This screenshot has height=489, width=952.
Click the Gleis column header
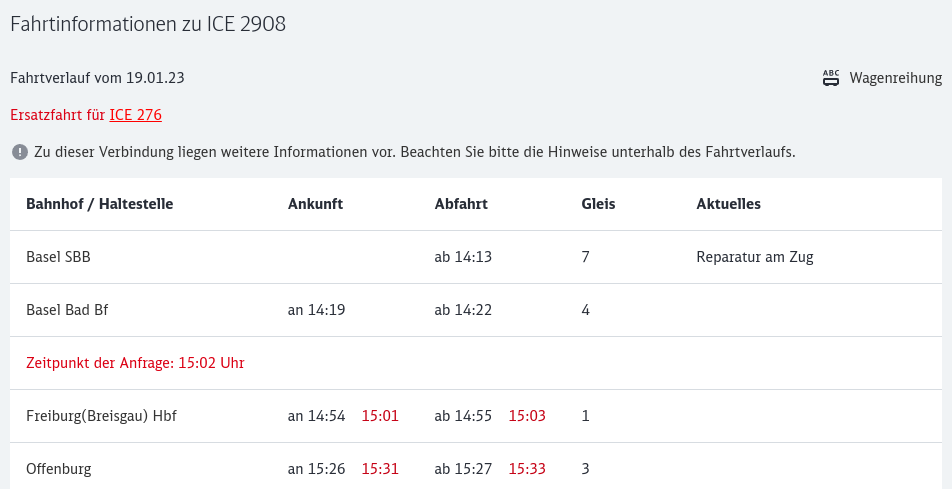click(598, 204)
